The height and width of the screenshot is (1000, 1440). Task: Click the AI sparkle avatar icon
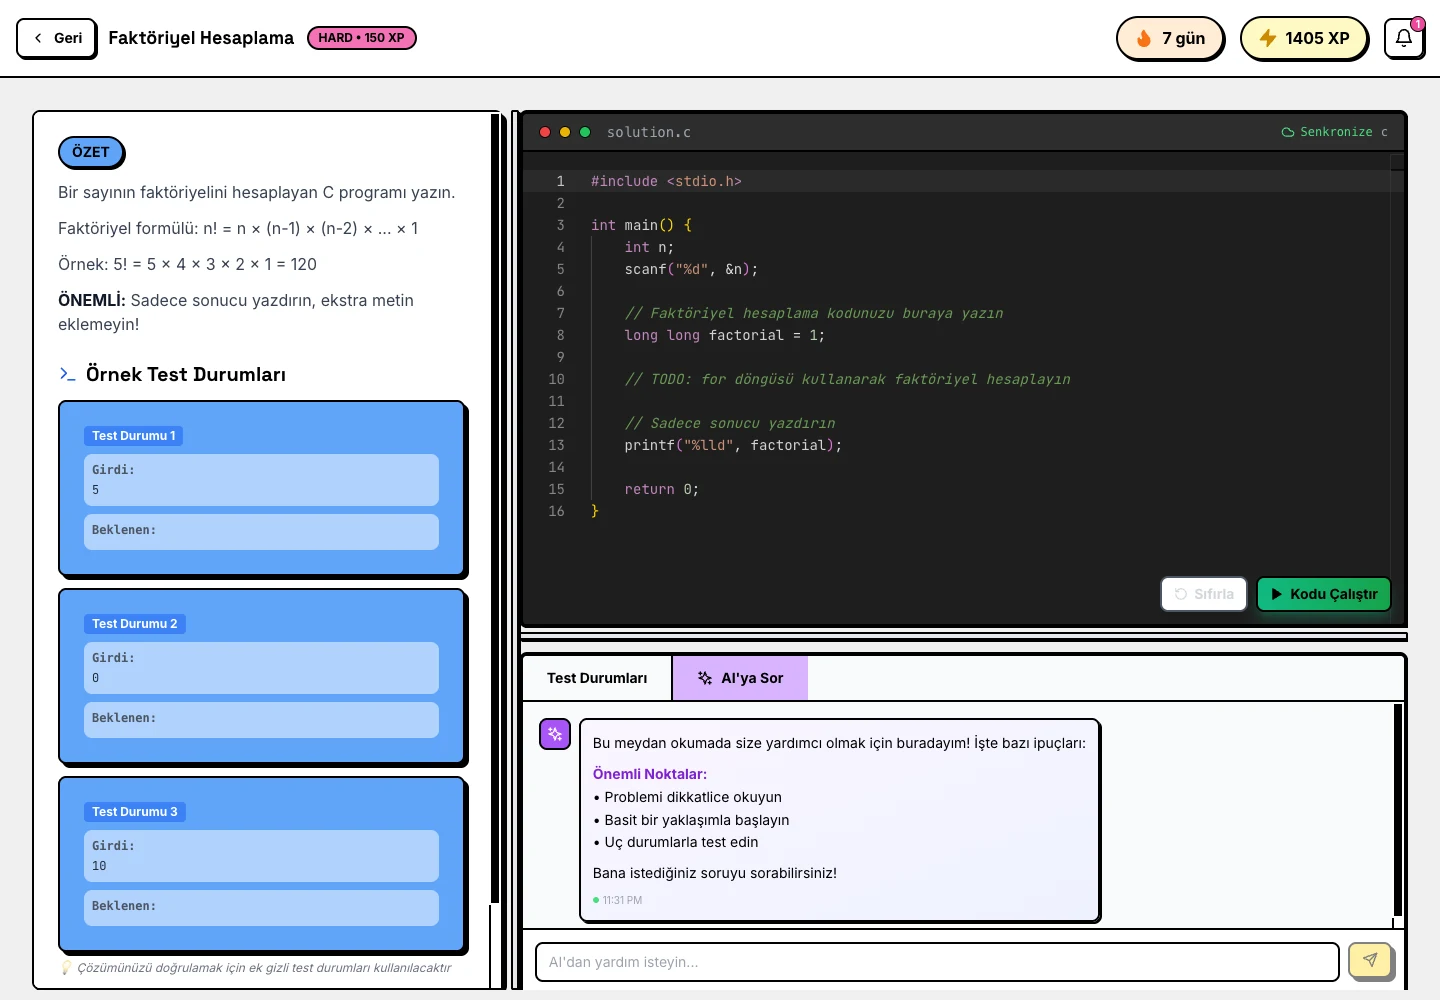tap(555, 734)
